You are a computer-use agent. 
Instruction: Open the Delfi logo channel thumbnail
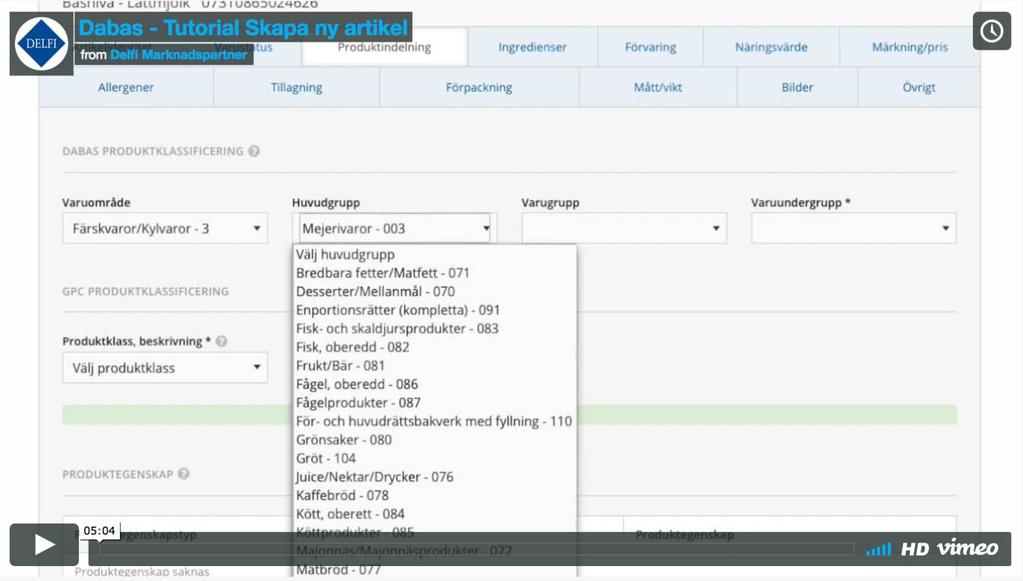(x=41, y=44)
